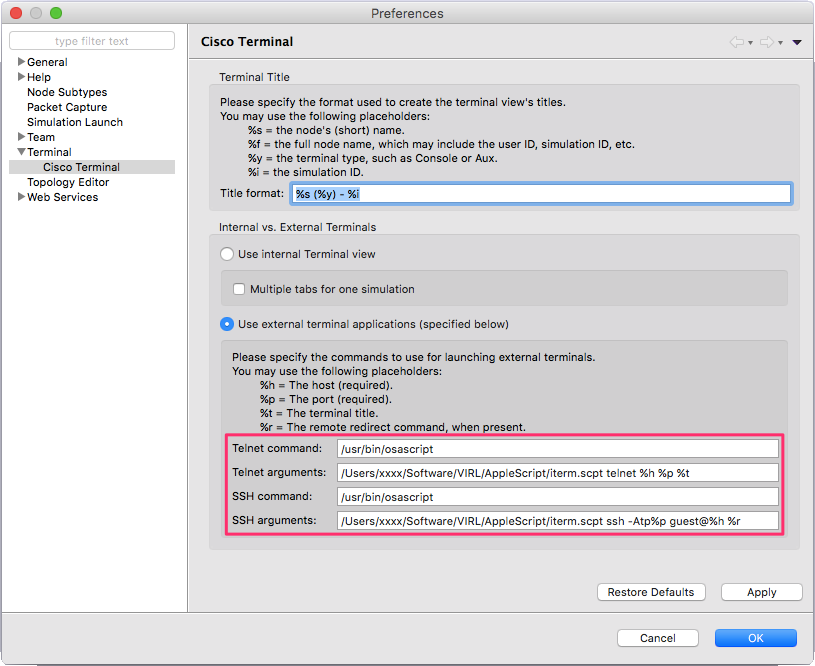The image size is (815, 666).
Task: Click the Telnet command field
Action: pyautogui.click(x=558, y=449)
